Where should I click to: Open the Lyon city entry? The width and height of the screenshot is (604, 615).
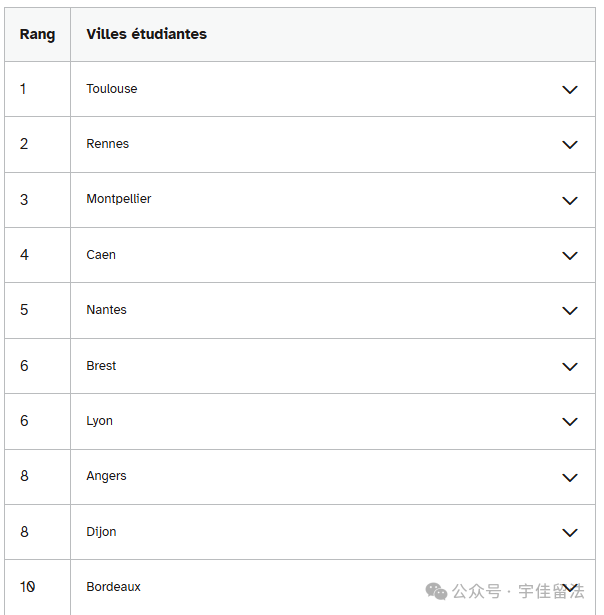(99, 421)
